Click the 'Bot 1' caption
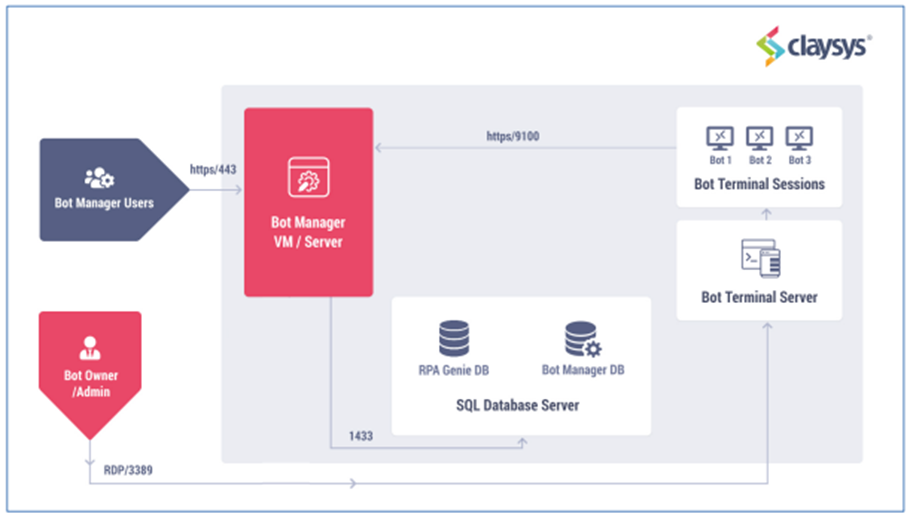Screen dimensions: 910x520 point(720,160)
